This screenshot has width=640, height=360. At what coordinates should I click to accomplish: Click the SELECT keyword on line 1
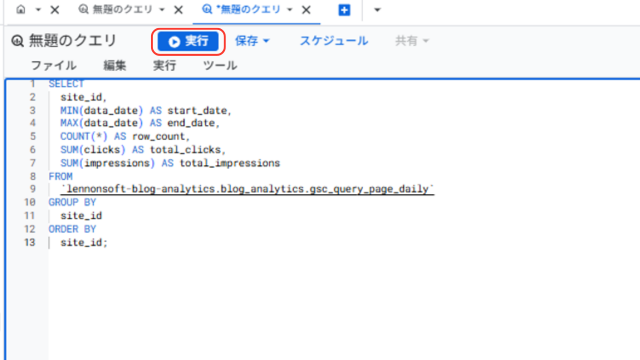[x=66, y=84]
